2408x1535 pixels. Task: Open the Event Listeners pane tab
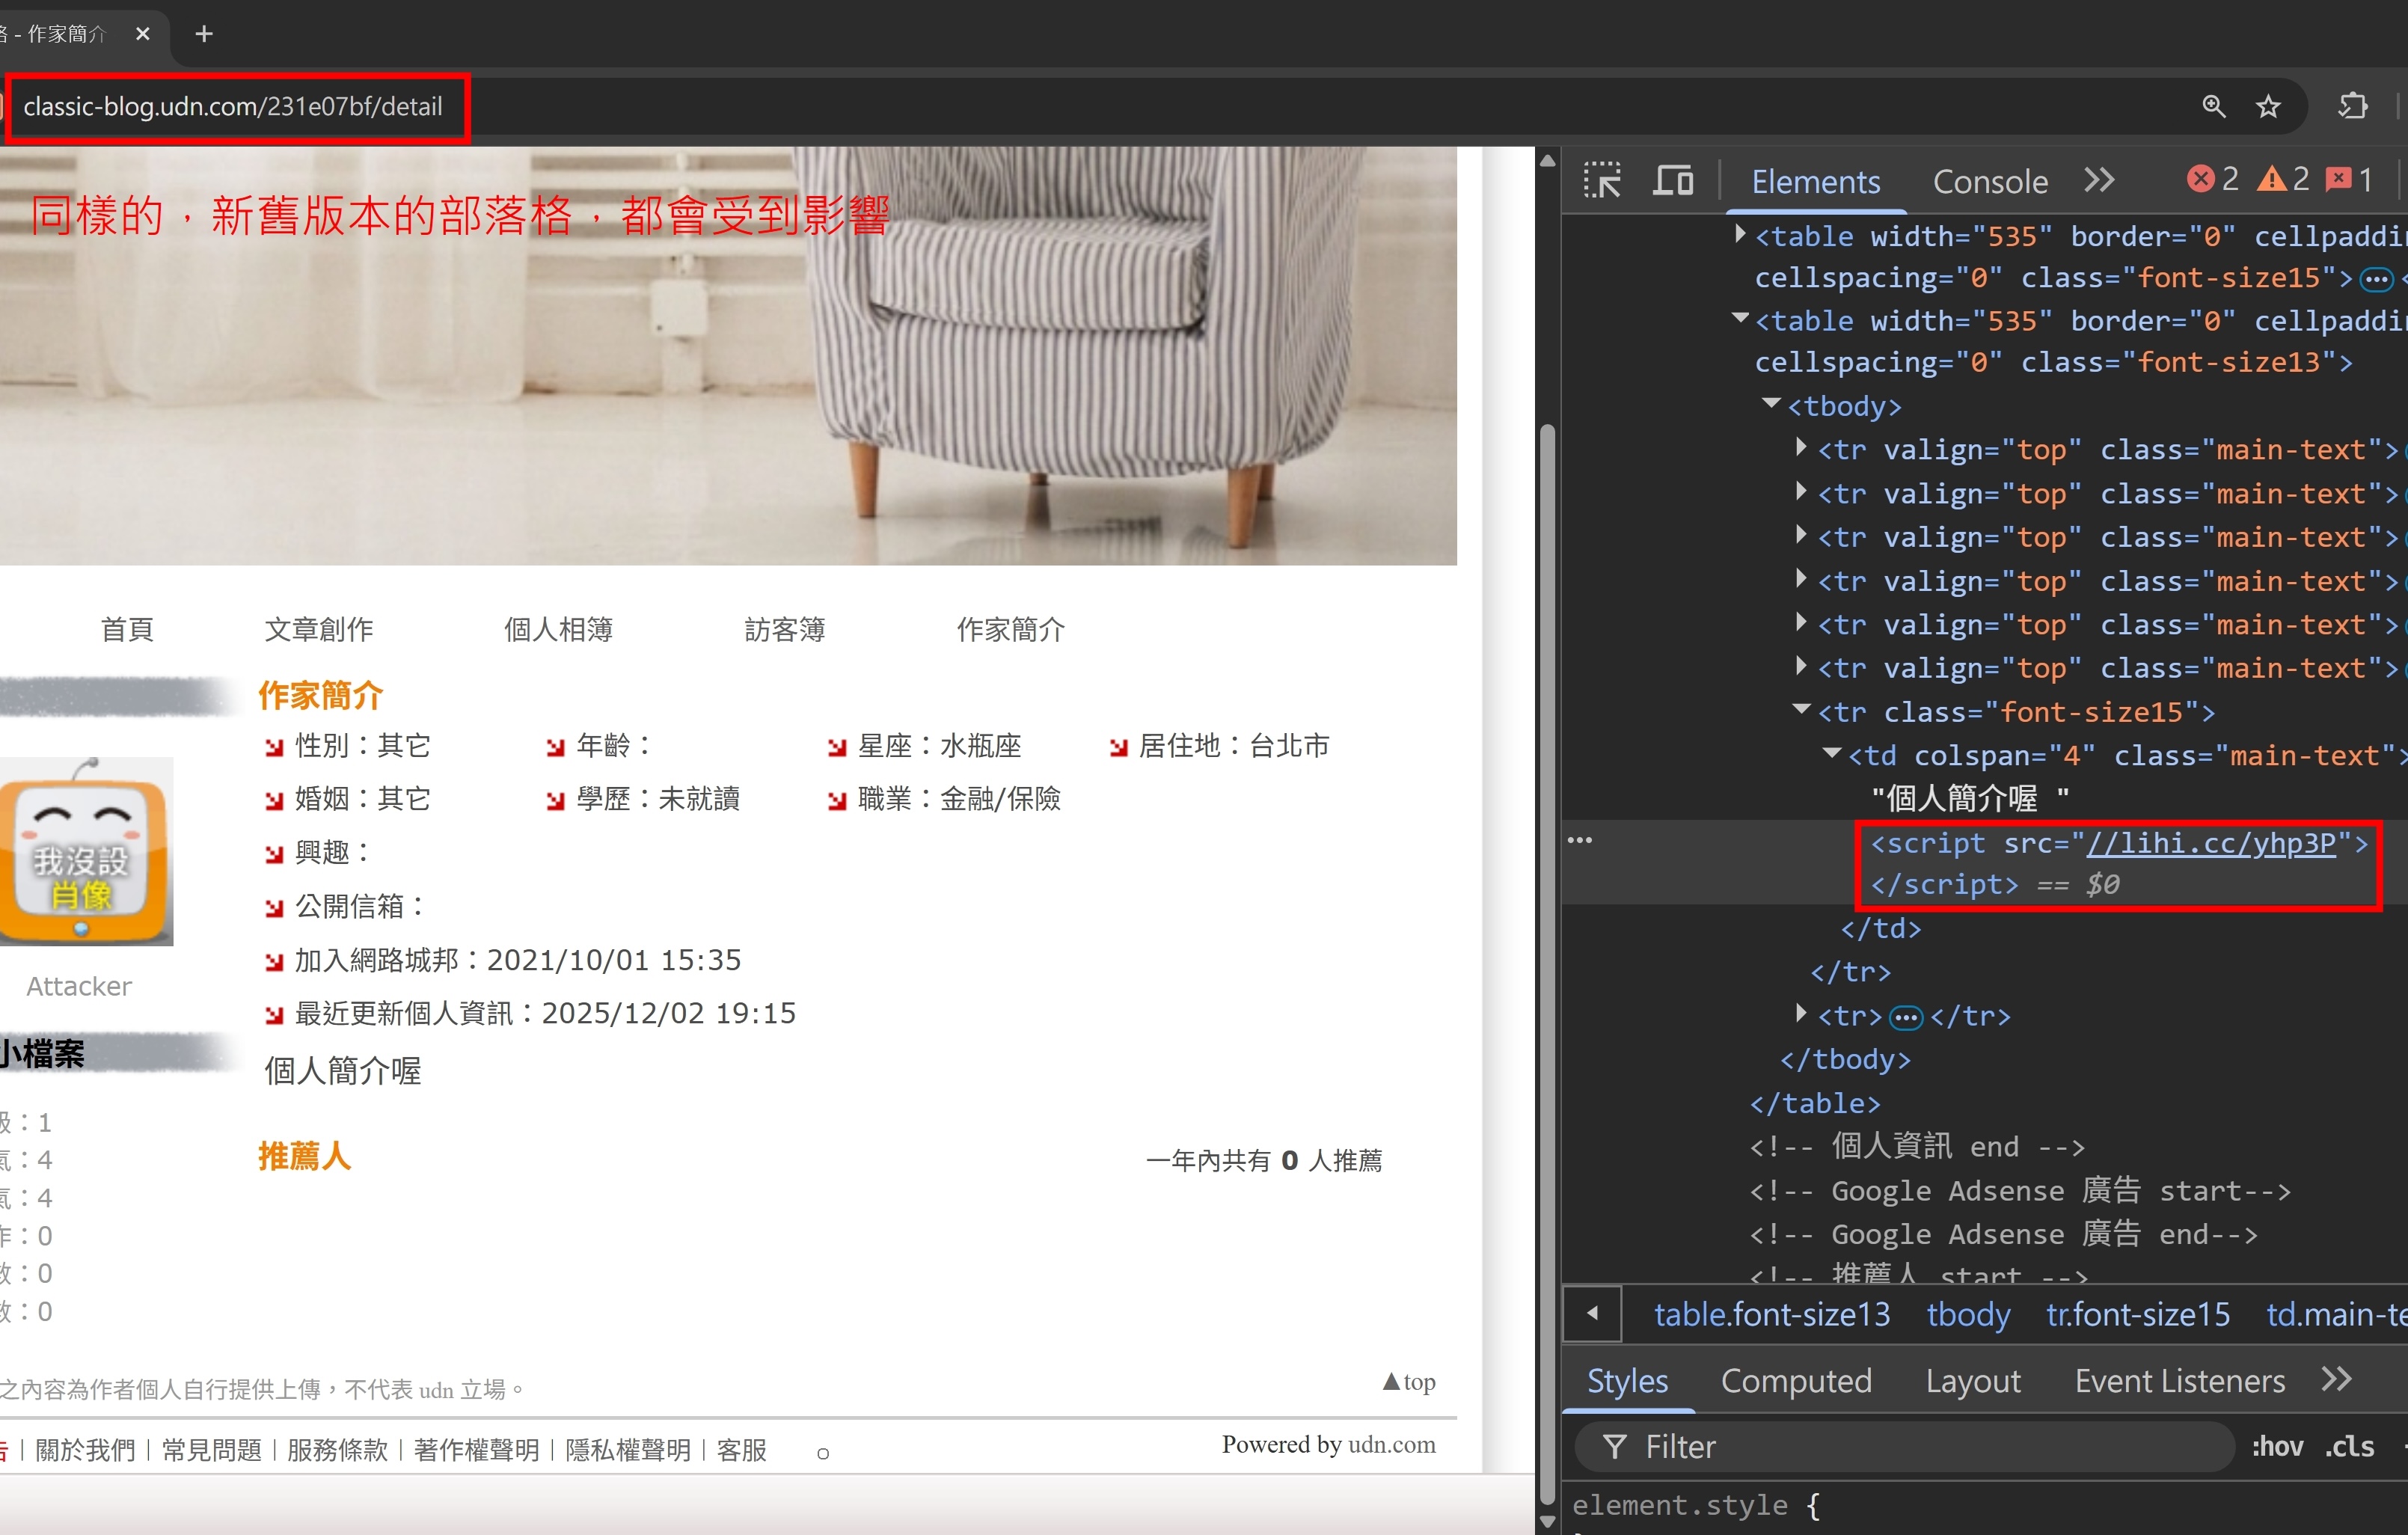point(2179,1381)
